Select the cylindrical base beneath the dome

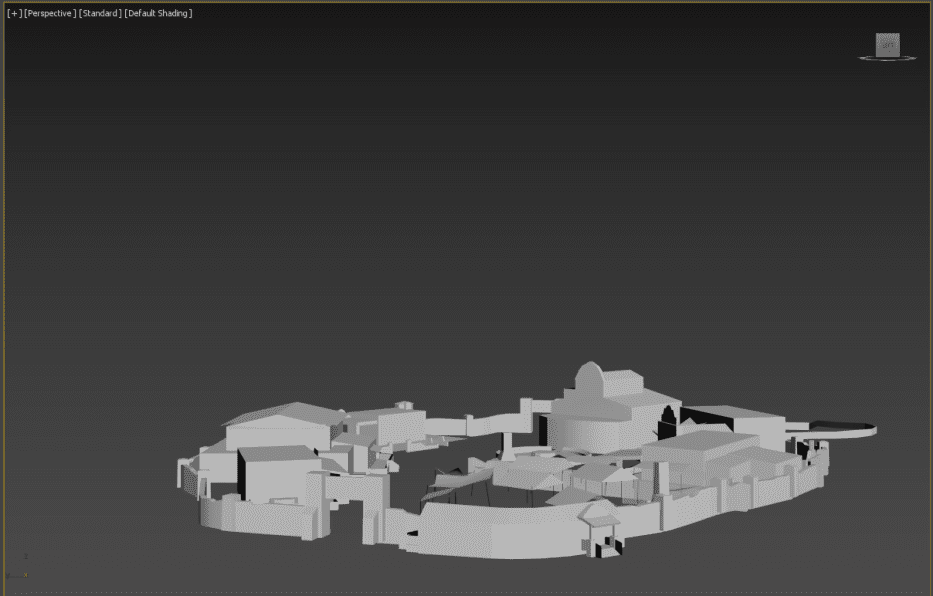coord(588,428)
